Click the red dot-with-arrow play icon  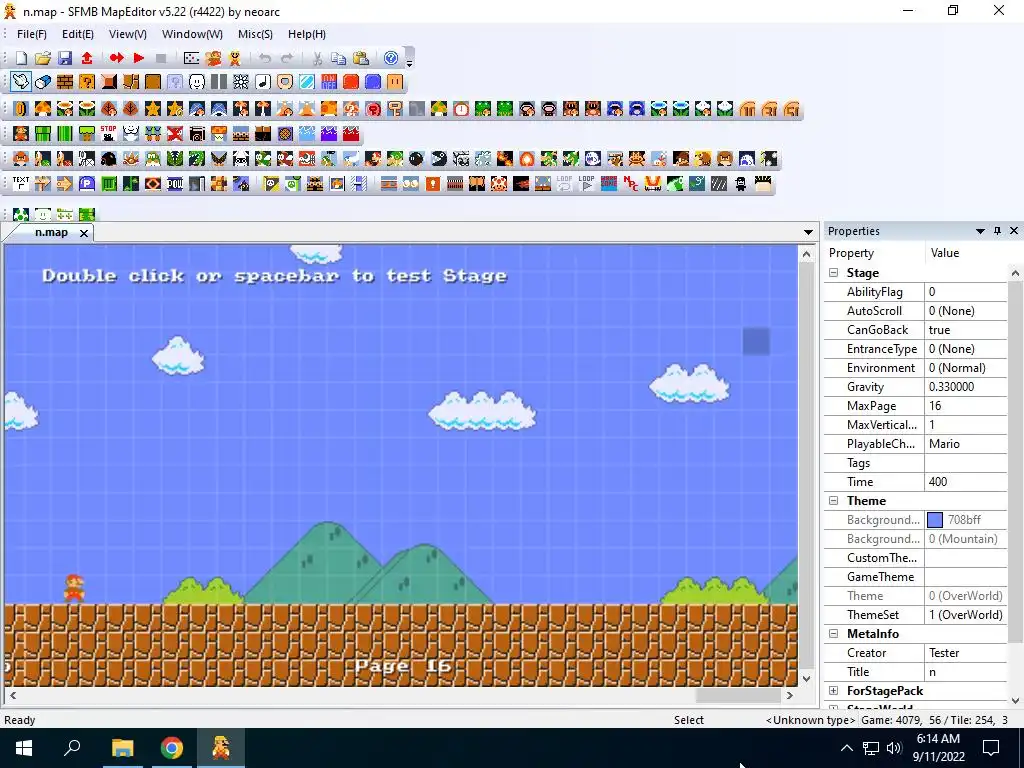click(117, 58)
